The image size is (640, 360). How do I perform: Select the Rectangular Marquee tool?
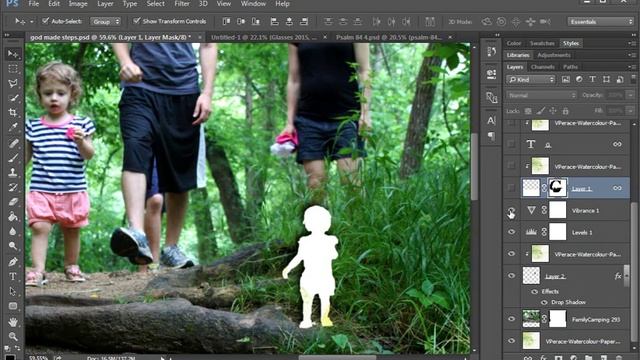tap(13, 69)
